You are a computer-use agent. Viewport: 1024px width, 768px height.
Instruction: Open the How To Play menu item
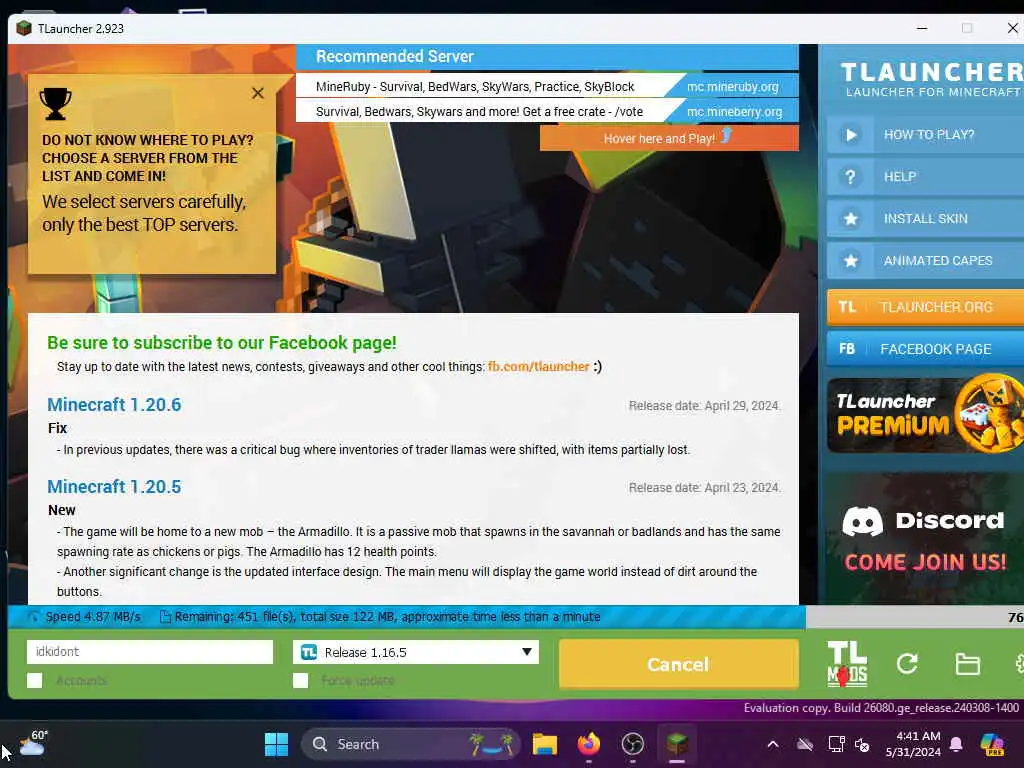925,135
